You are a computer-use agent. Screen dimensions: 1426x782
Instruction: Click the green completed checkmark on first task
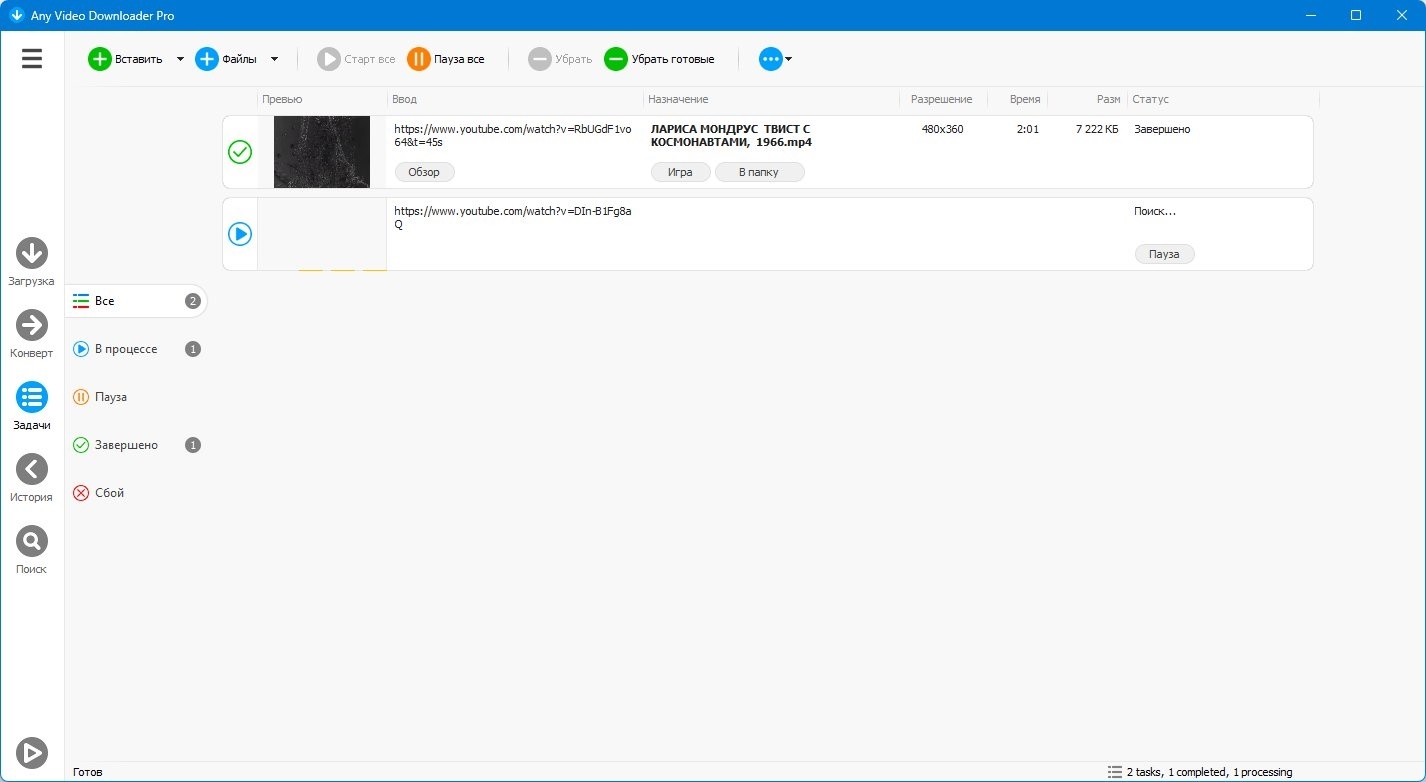click(240, 152)
